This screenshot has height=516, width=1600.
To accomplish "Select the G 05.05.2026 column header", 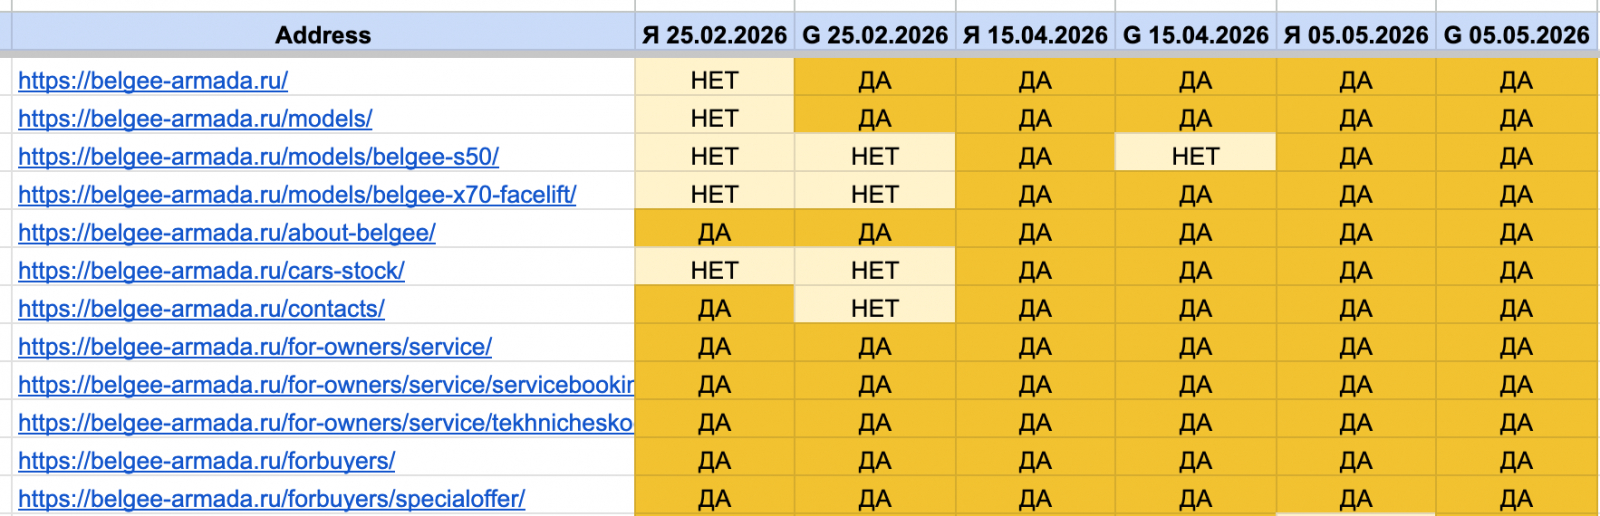I will 1517,35.
